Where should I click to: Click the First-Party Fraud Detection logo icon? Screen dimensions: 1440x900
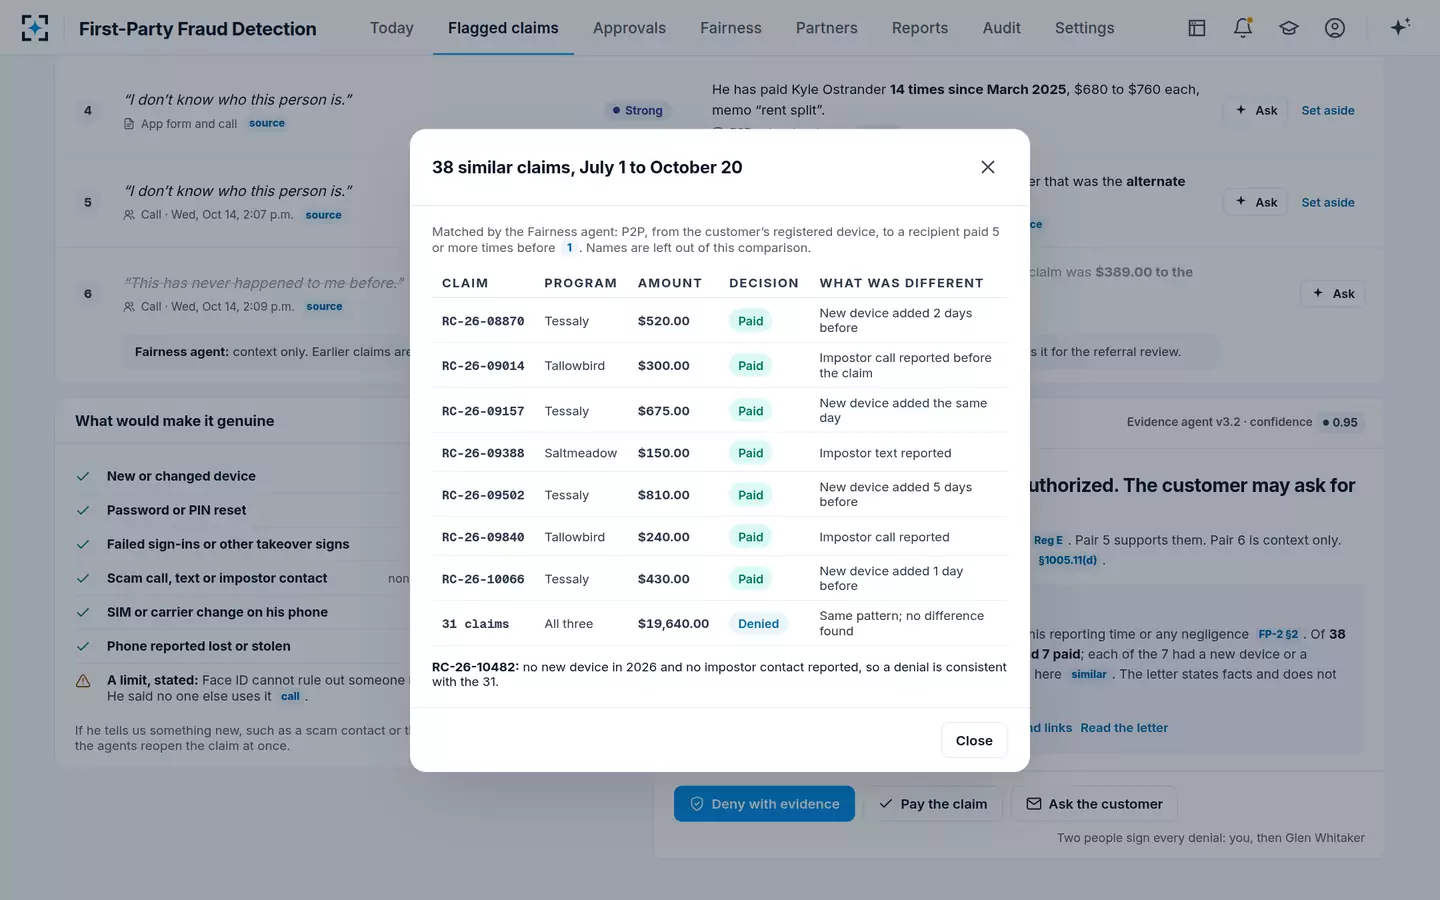coord(35,28)
